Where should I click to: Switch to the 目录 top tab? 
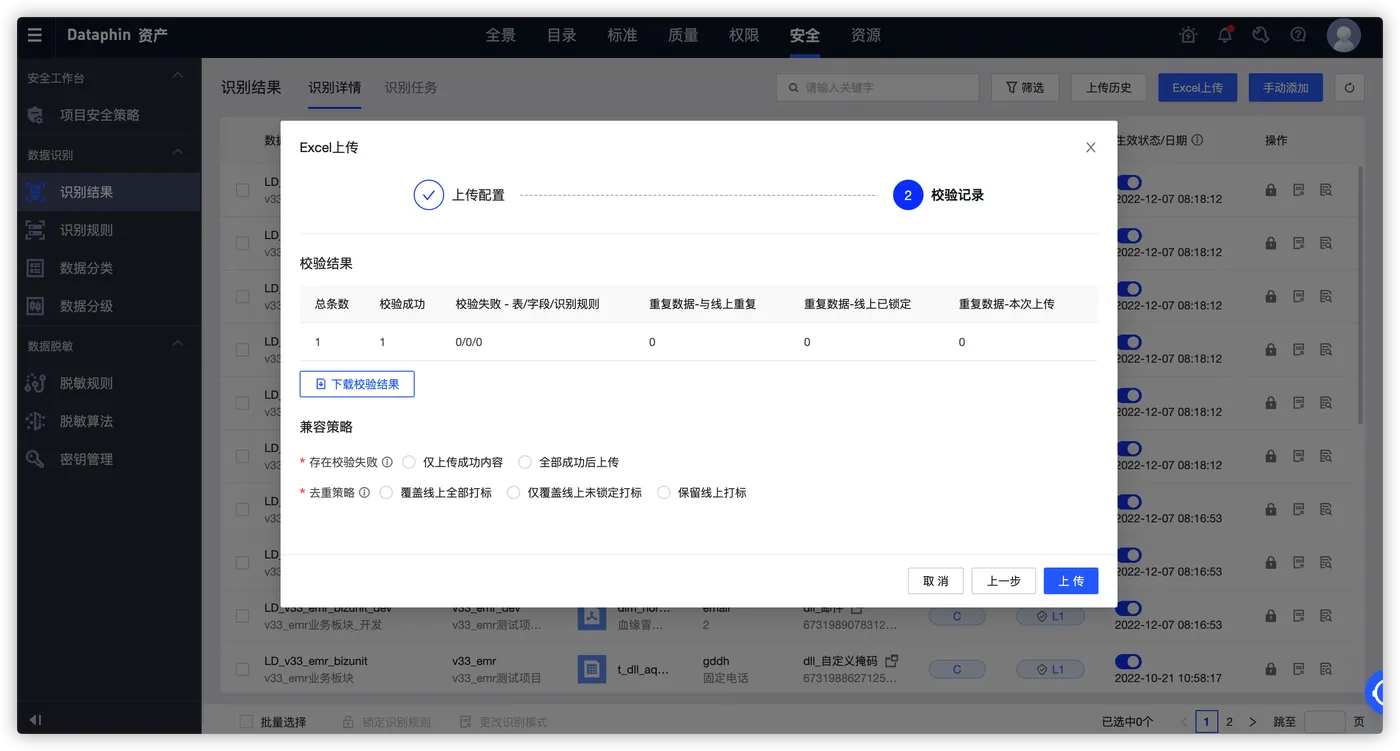pyautogui.click(x=562, y=35)
